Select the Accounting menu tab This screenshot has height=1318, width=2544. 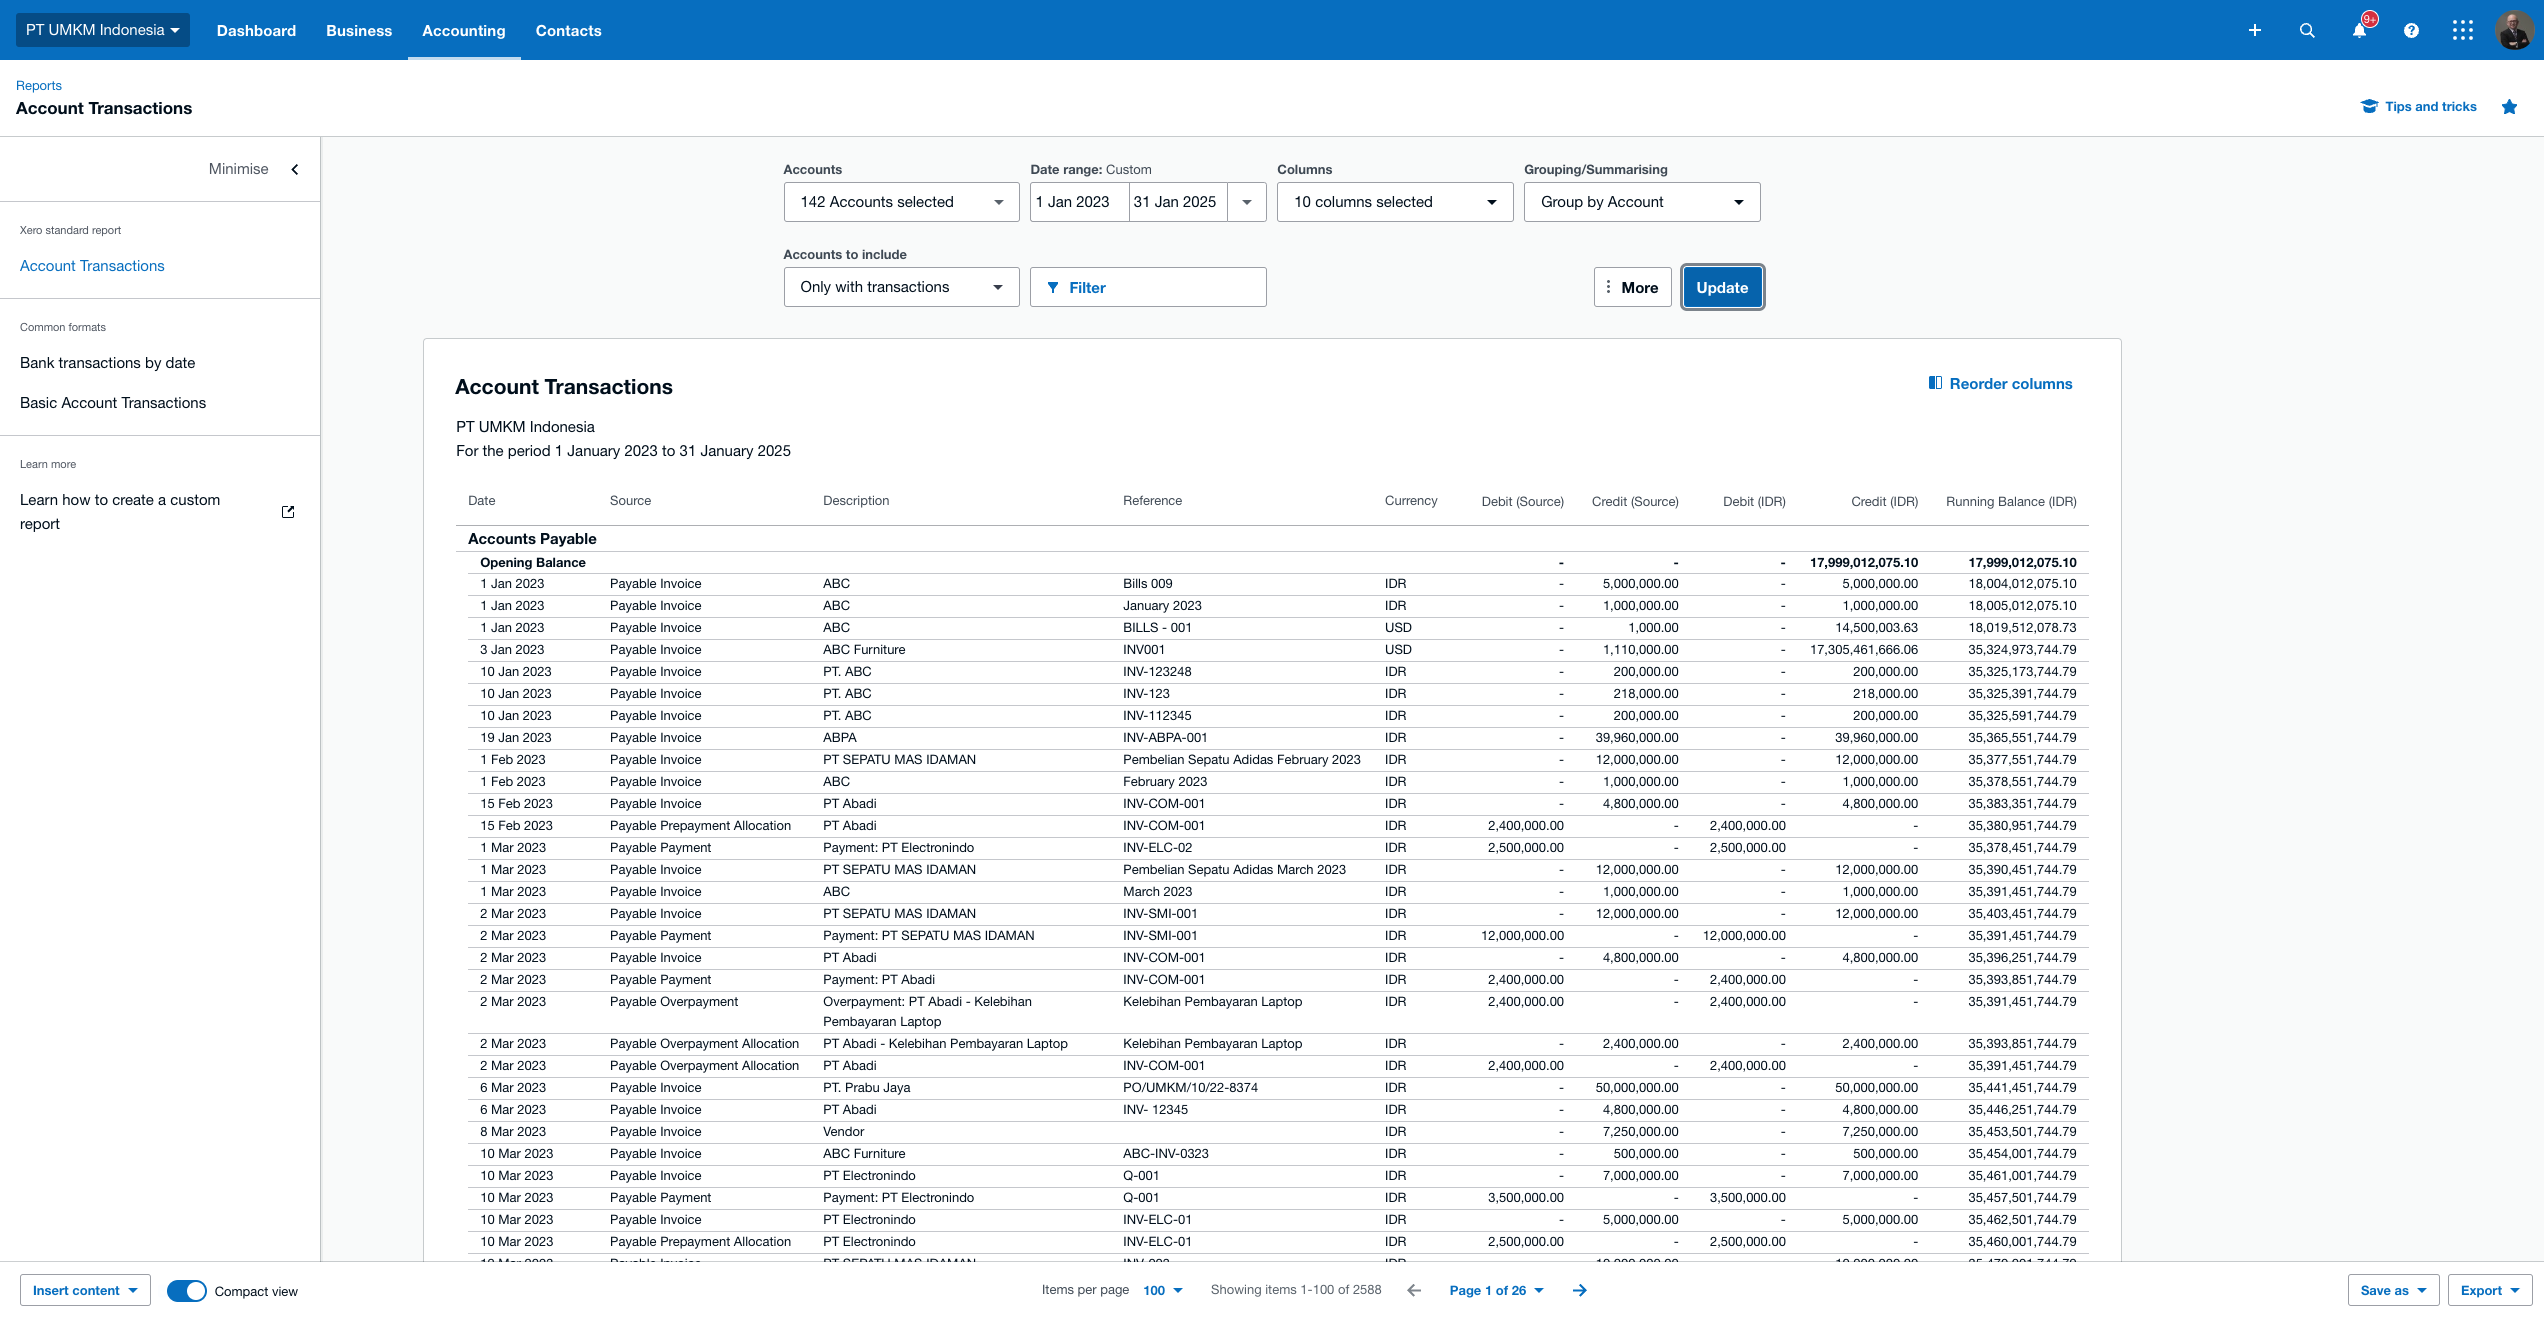coord(462,30)
